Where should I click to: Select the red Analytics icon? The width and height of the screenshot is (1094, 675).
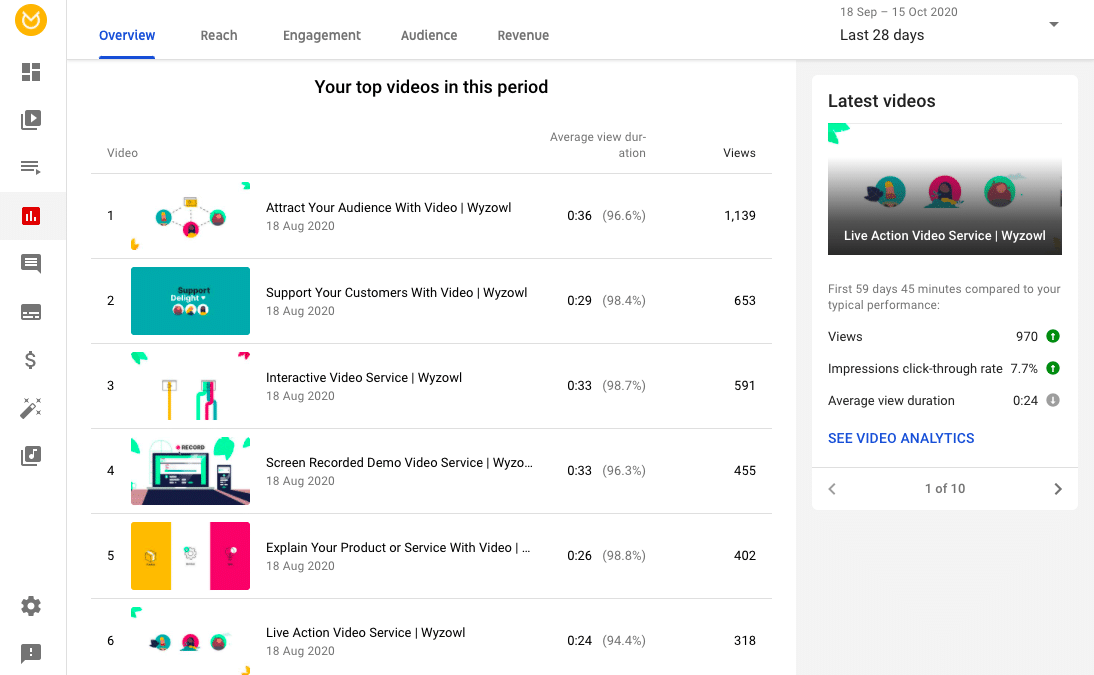[x=31, y=216]
